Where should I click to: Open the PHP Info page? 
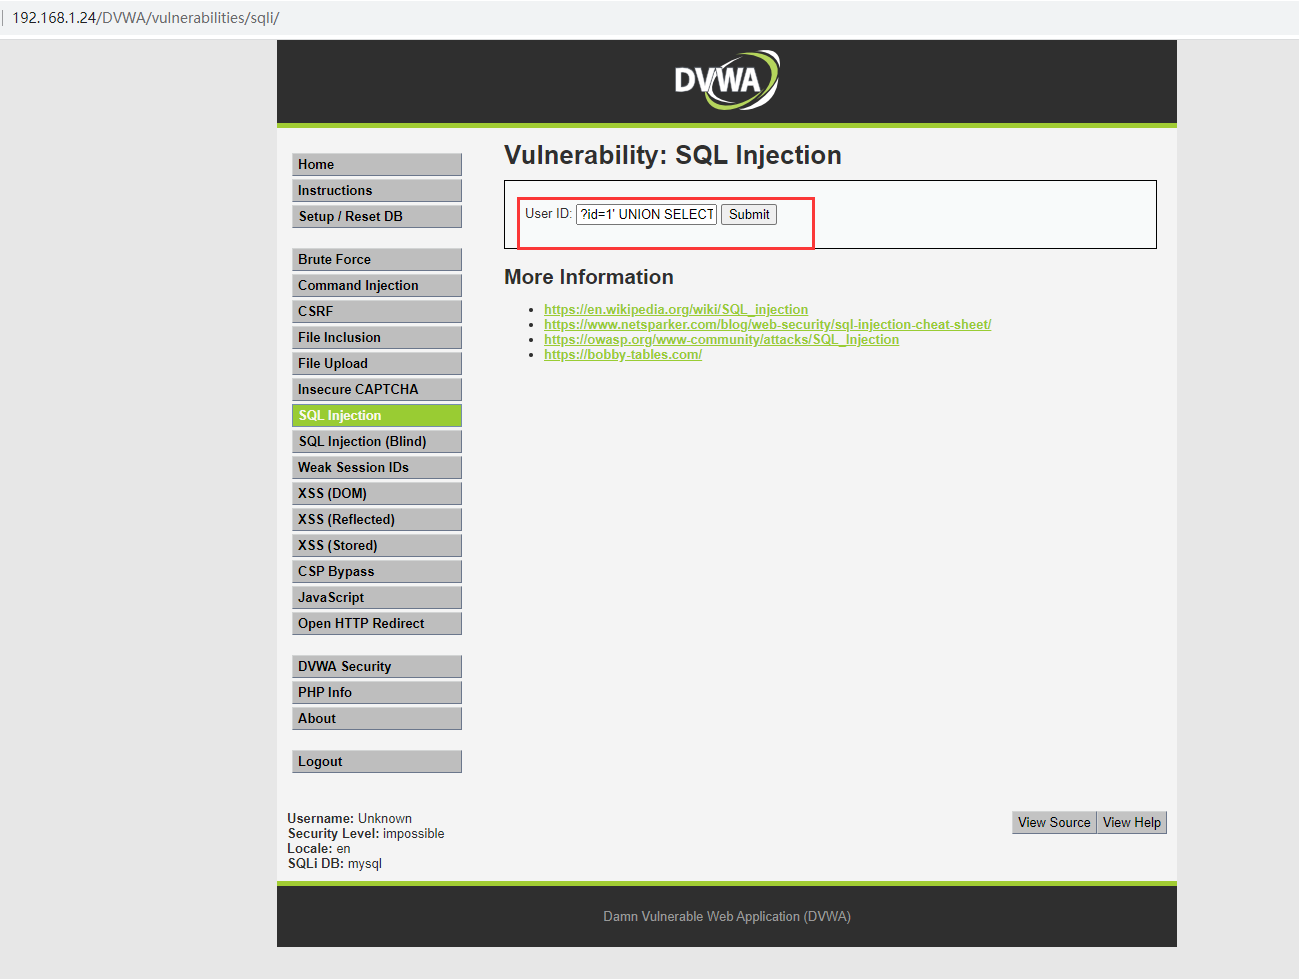376,693
